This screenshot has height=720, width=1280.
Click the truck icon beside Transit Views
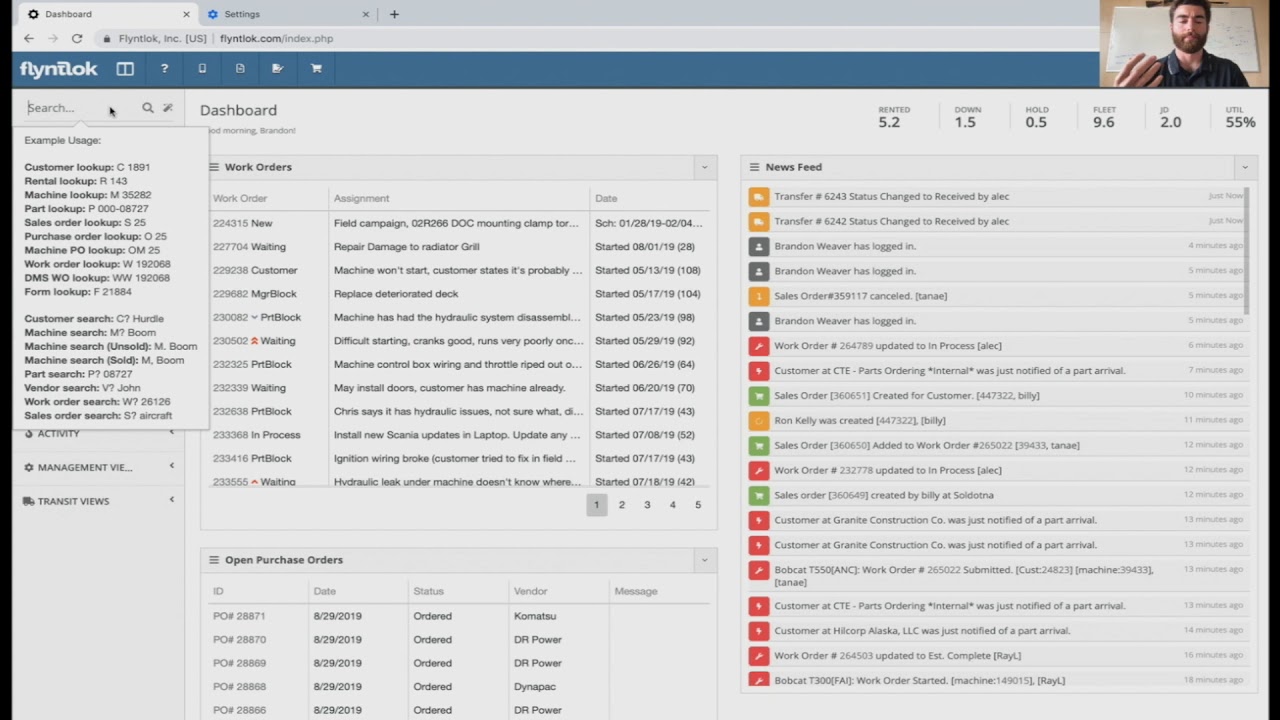pyautogui.click(x=28, y=501)
